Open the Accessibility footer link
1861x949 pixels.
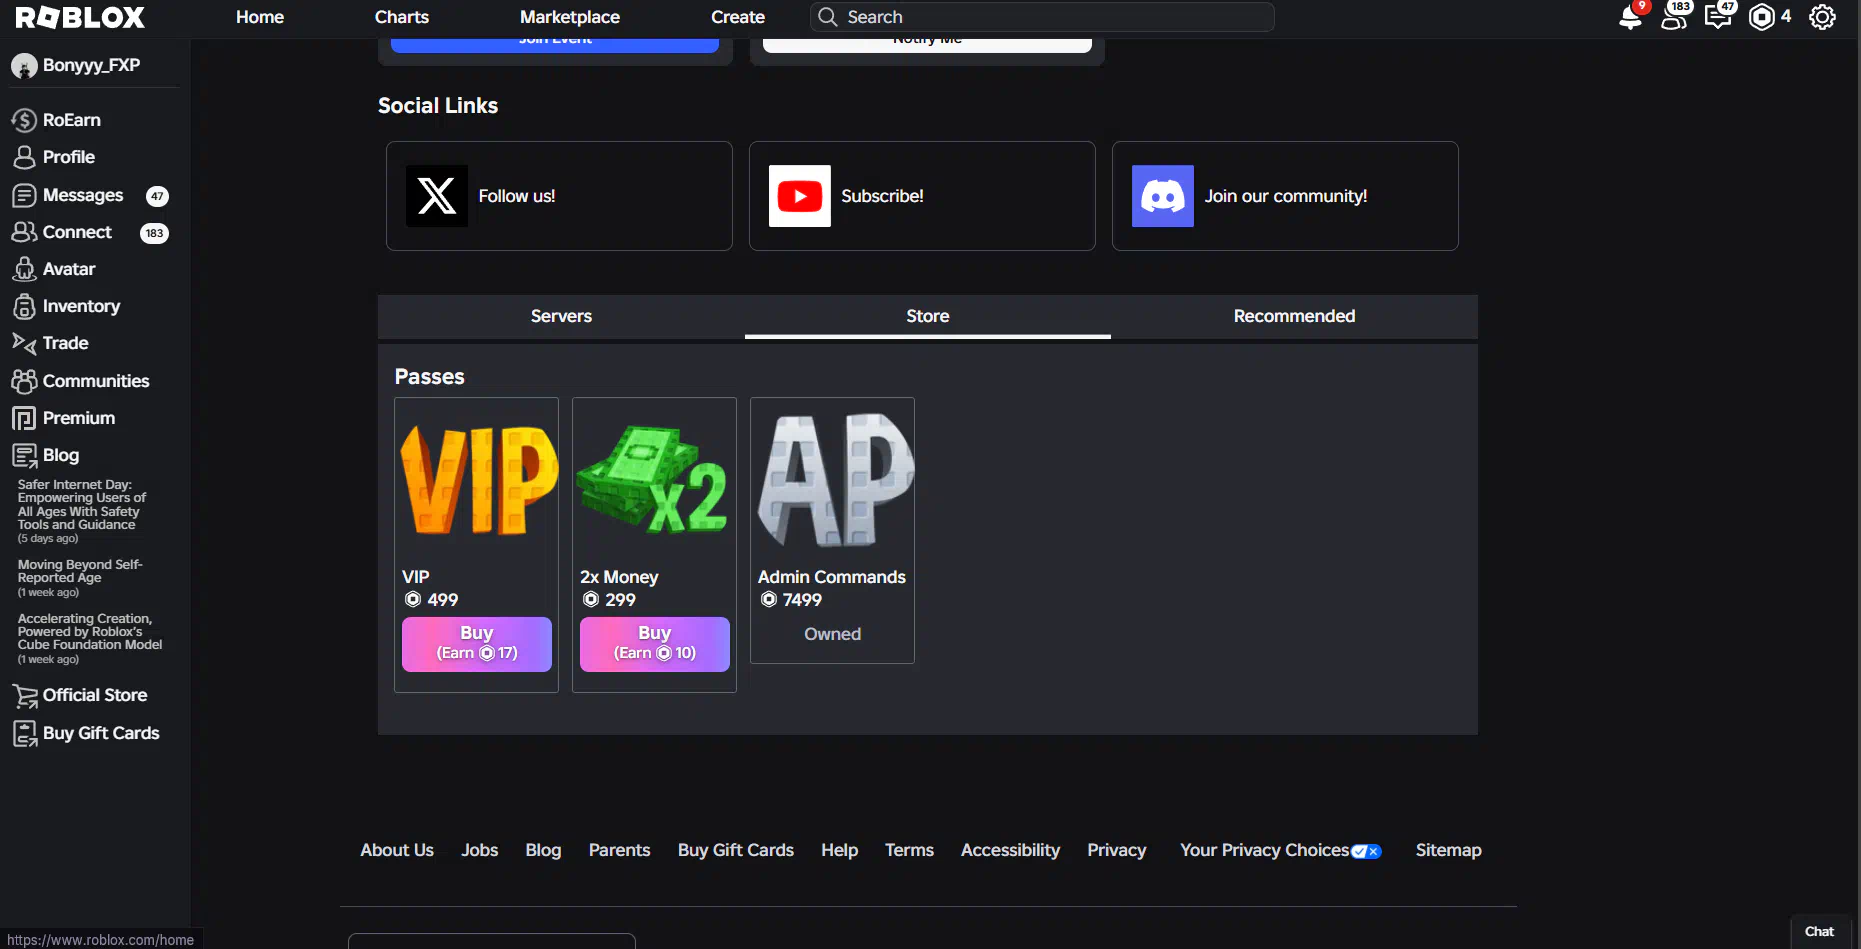click(1010, 850)
